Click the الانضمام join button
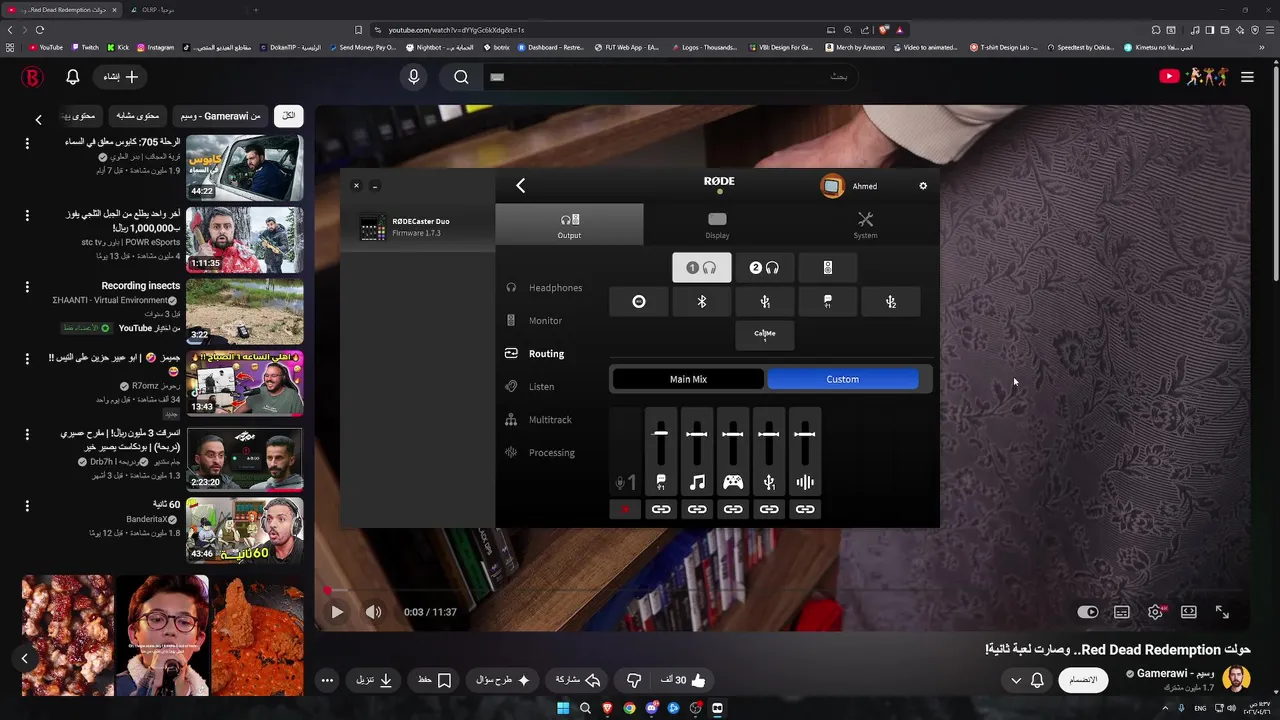Image resolution: width=1280 pixels, height=720 pixels. pyautogui.click(x=1083, y=680)
